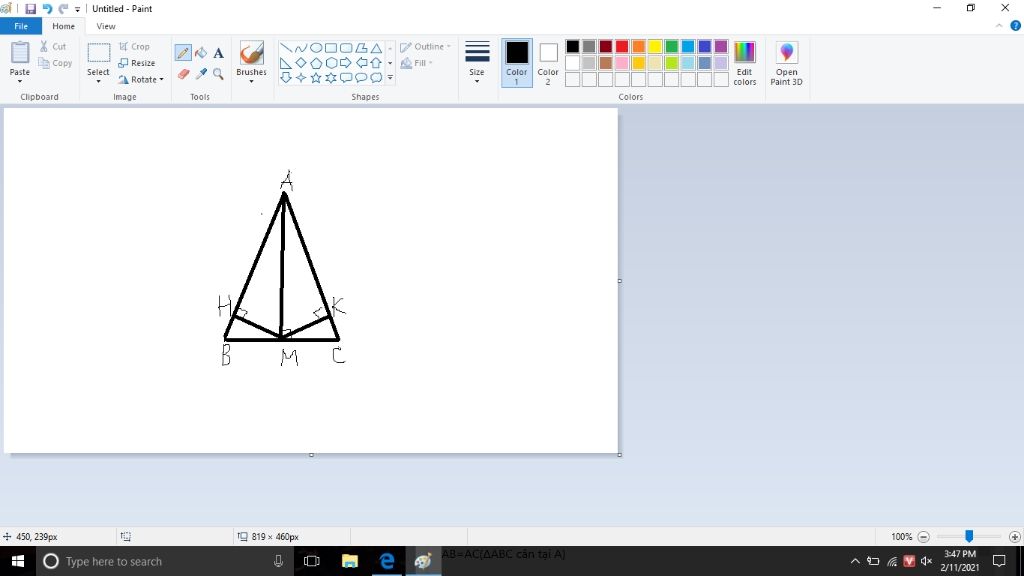Choose the Right triangle shape
1024x576 pixels.
(285, 63)
